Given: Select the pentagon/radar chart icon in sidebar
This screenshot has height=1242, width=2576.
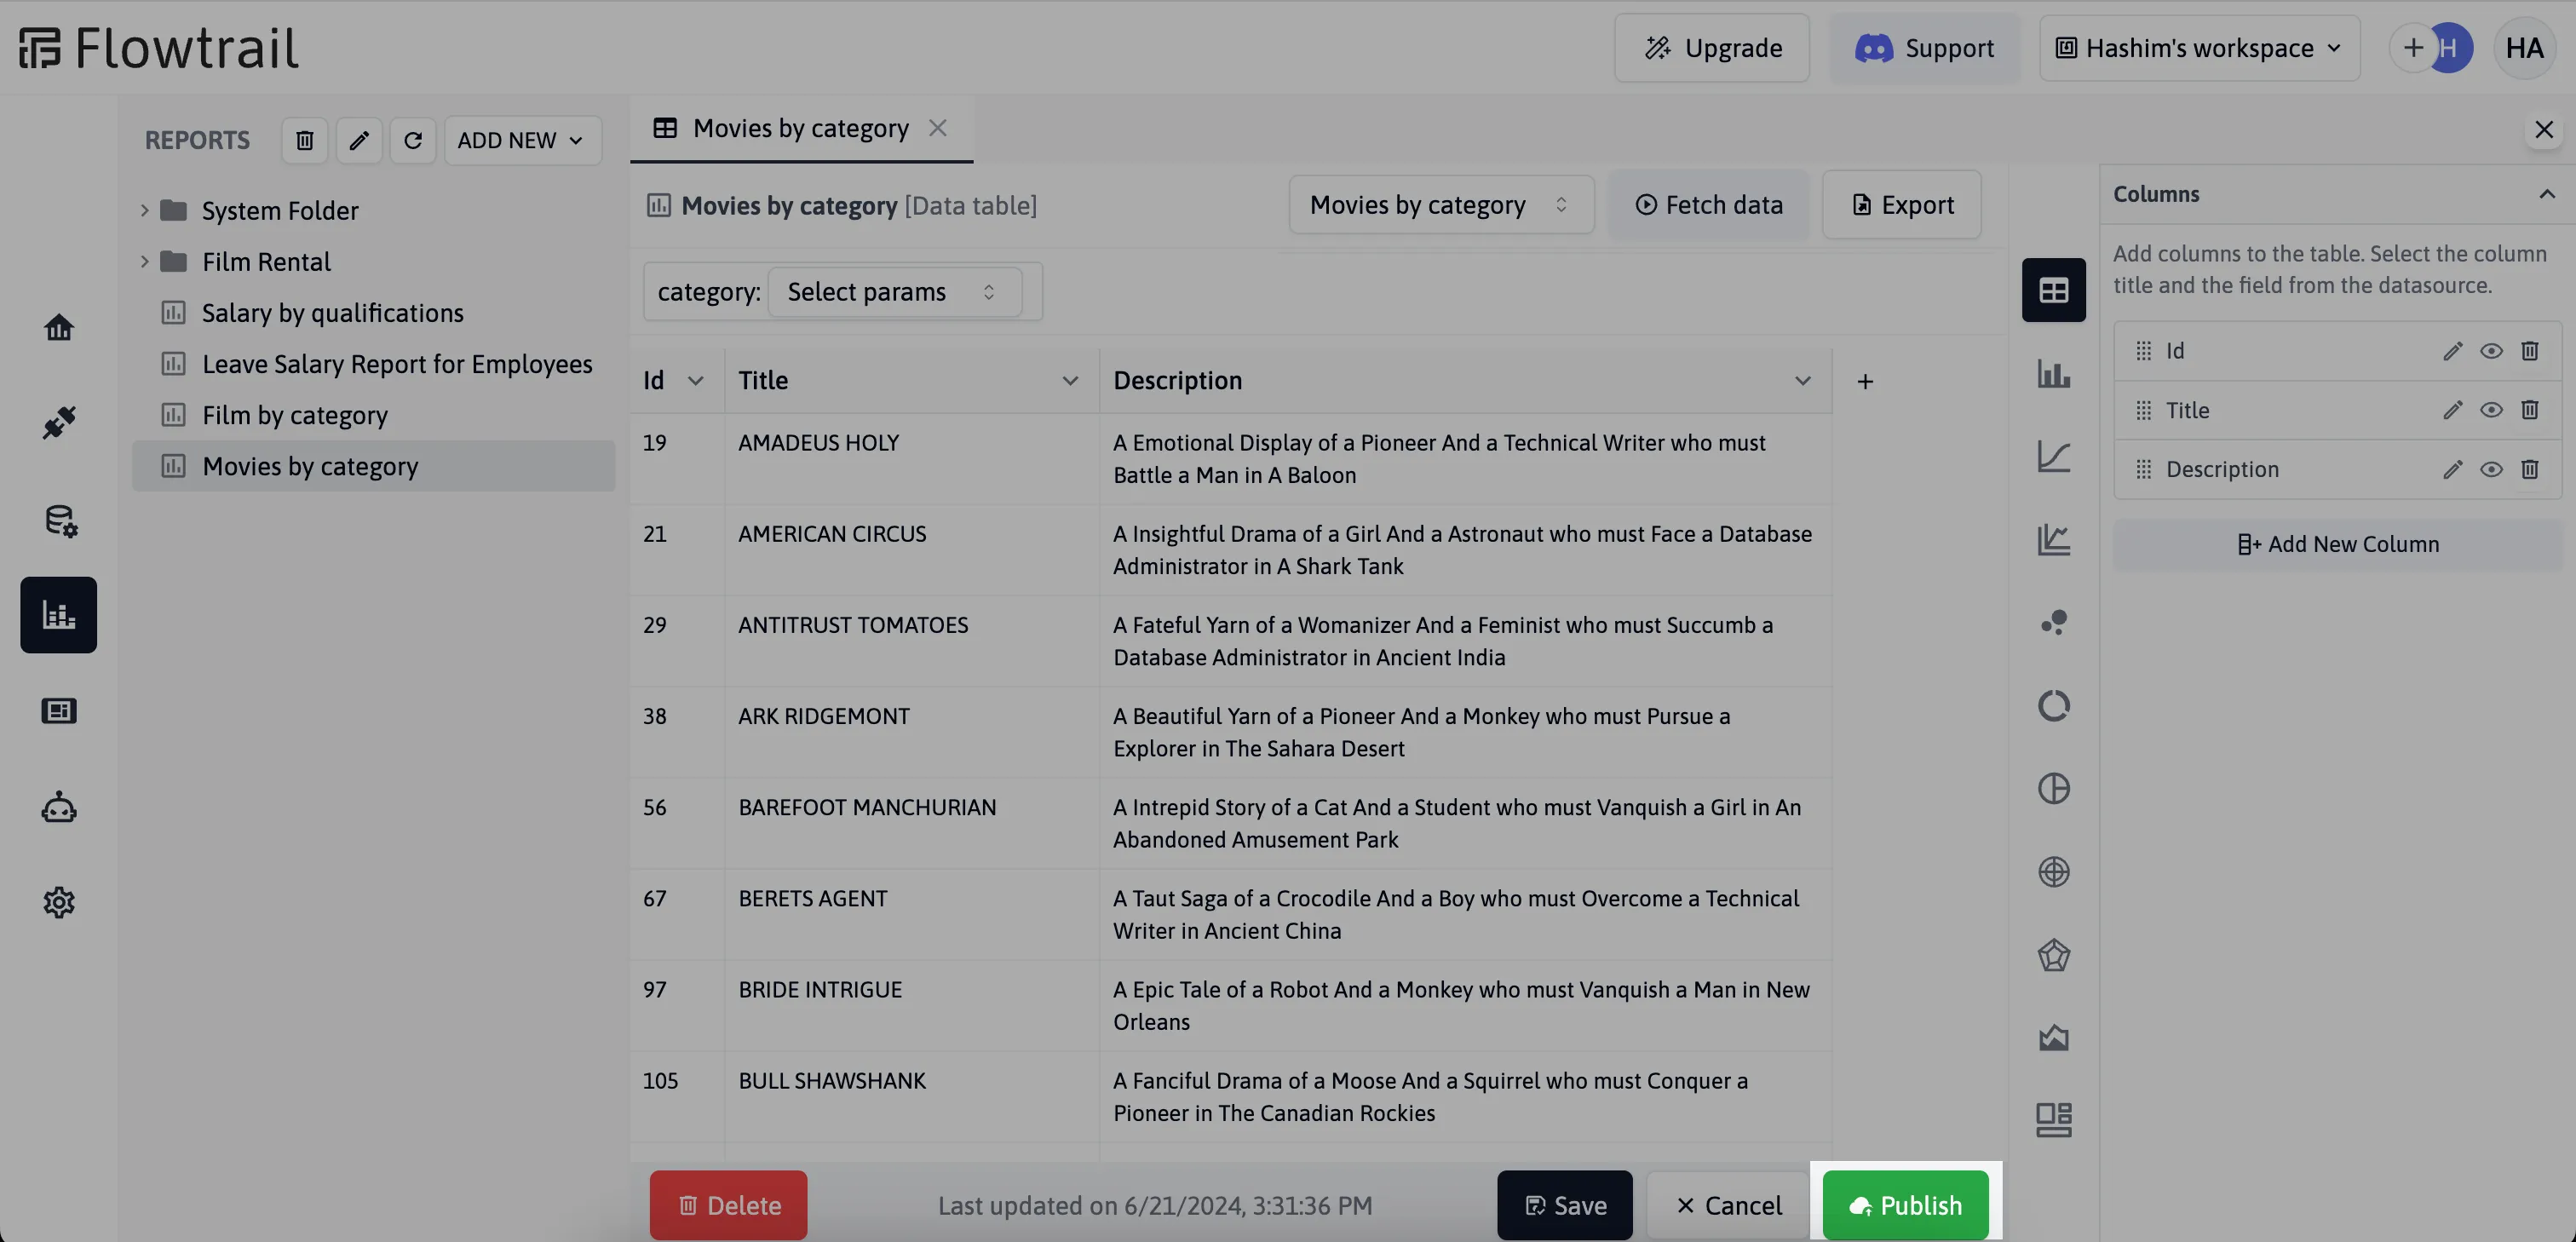Looking at the screenshot, I should click(x=2054, y=954).
